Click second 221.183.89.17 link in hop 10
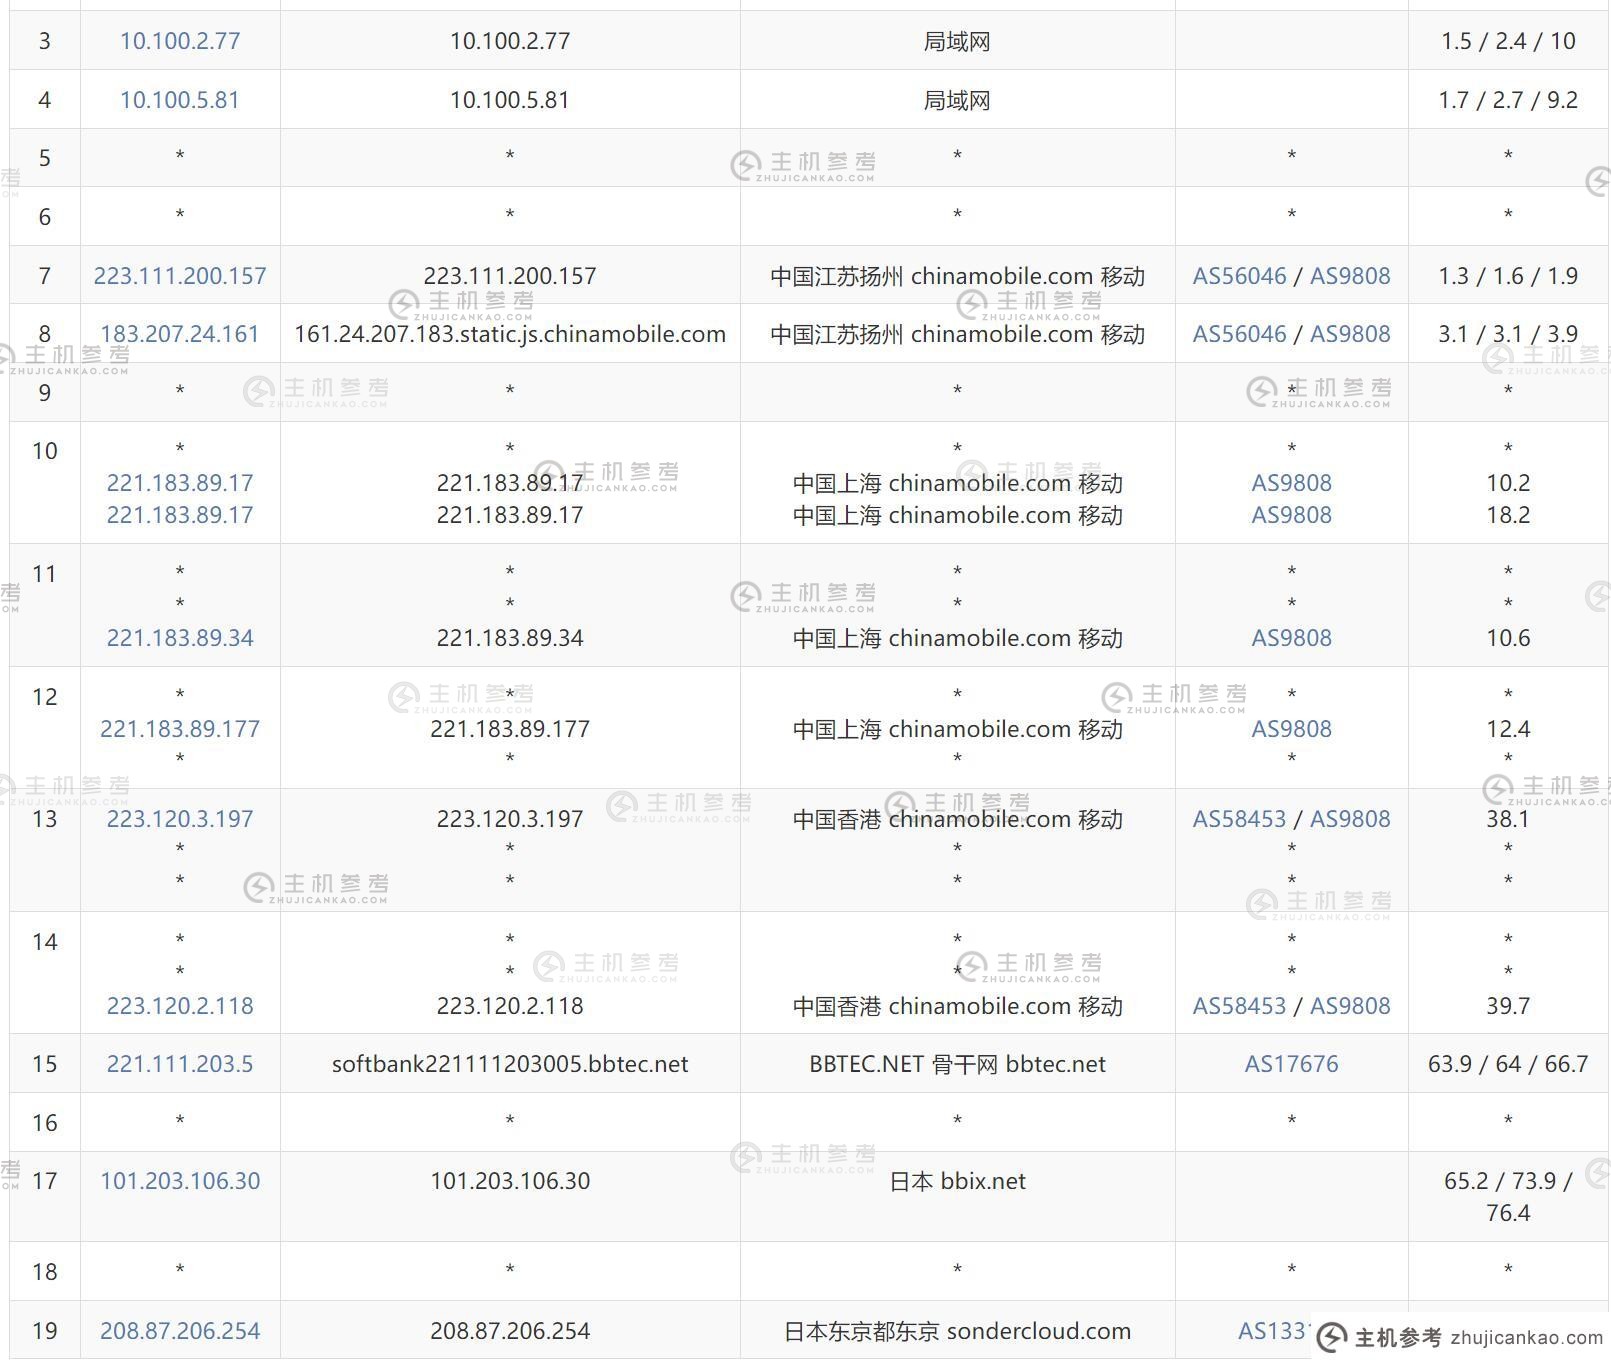 click(x=180, y=515)
